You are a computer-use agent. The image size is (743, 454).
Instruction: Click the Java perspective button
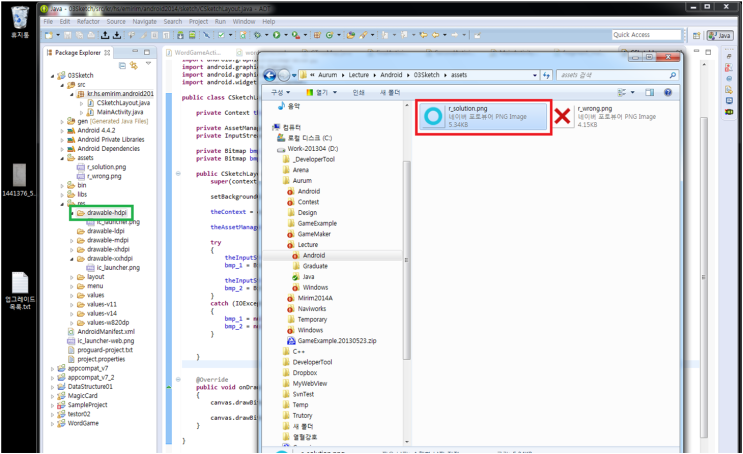[x=719, y=35]
